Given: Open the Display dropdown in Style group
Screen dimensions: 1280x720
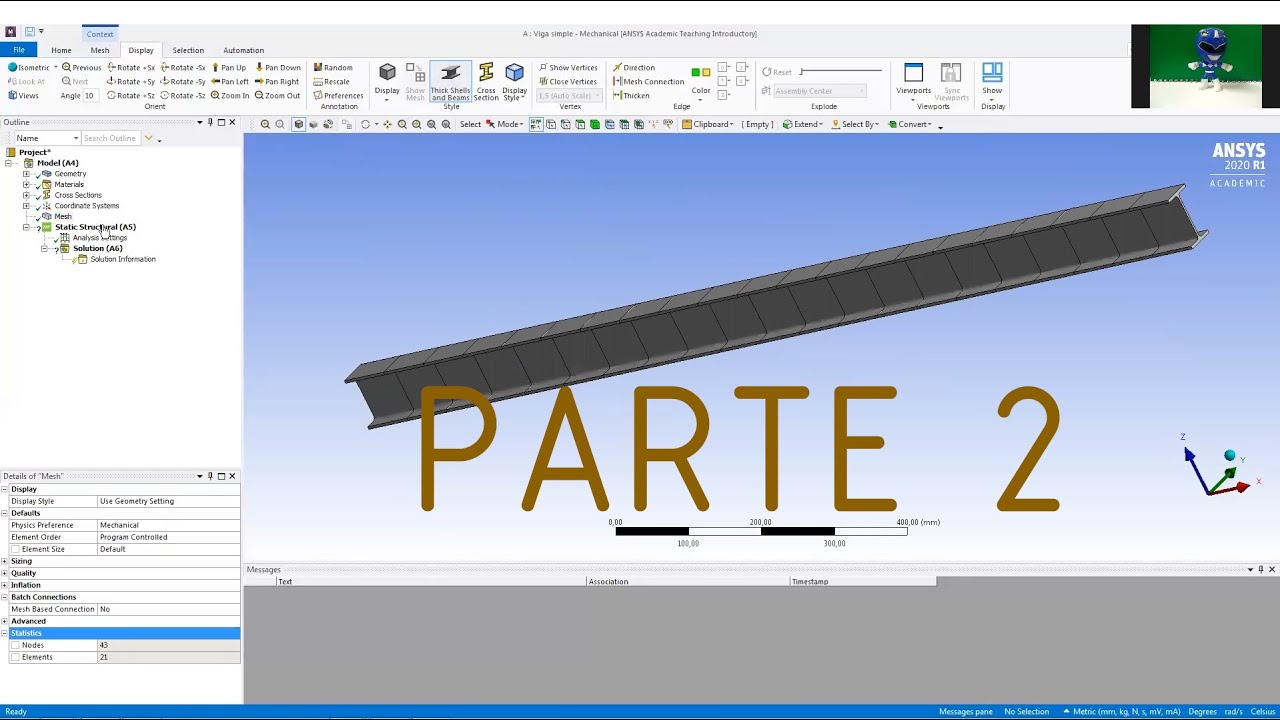Looking at the screenshot, I should pos(387,82).
